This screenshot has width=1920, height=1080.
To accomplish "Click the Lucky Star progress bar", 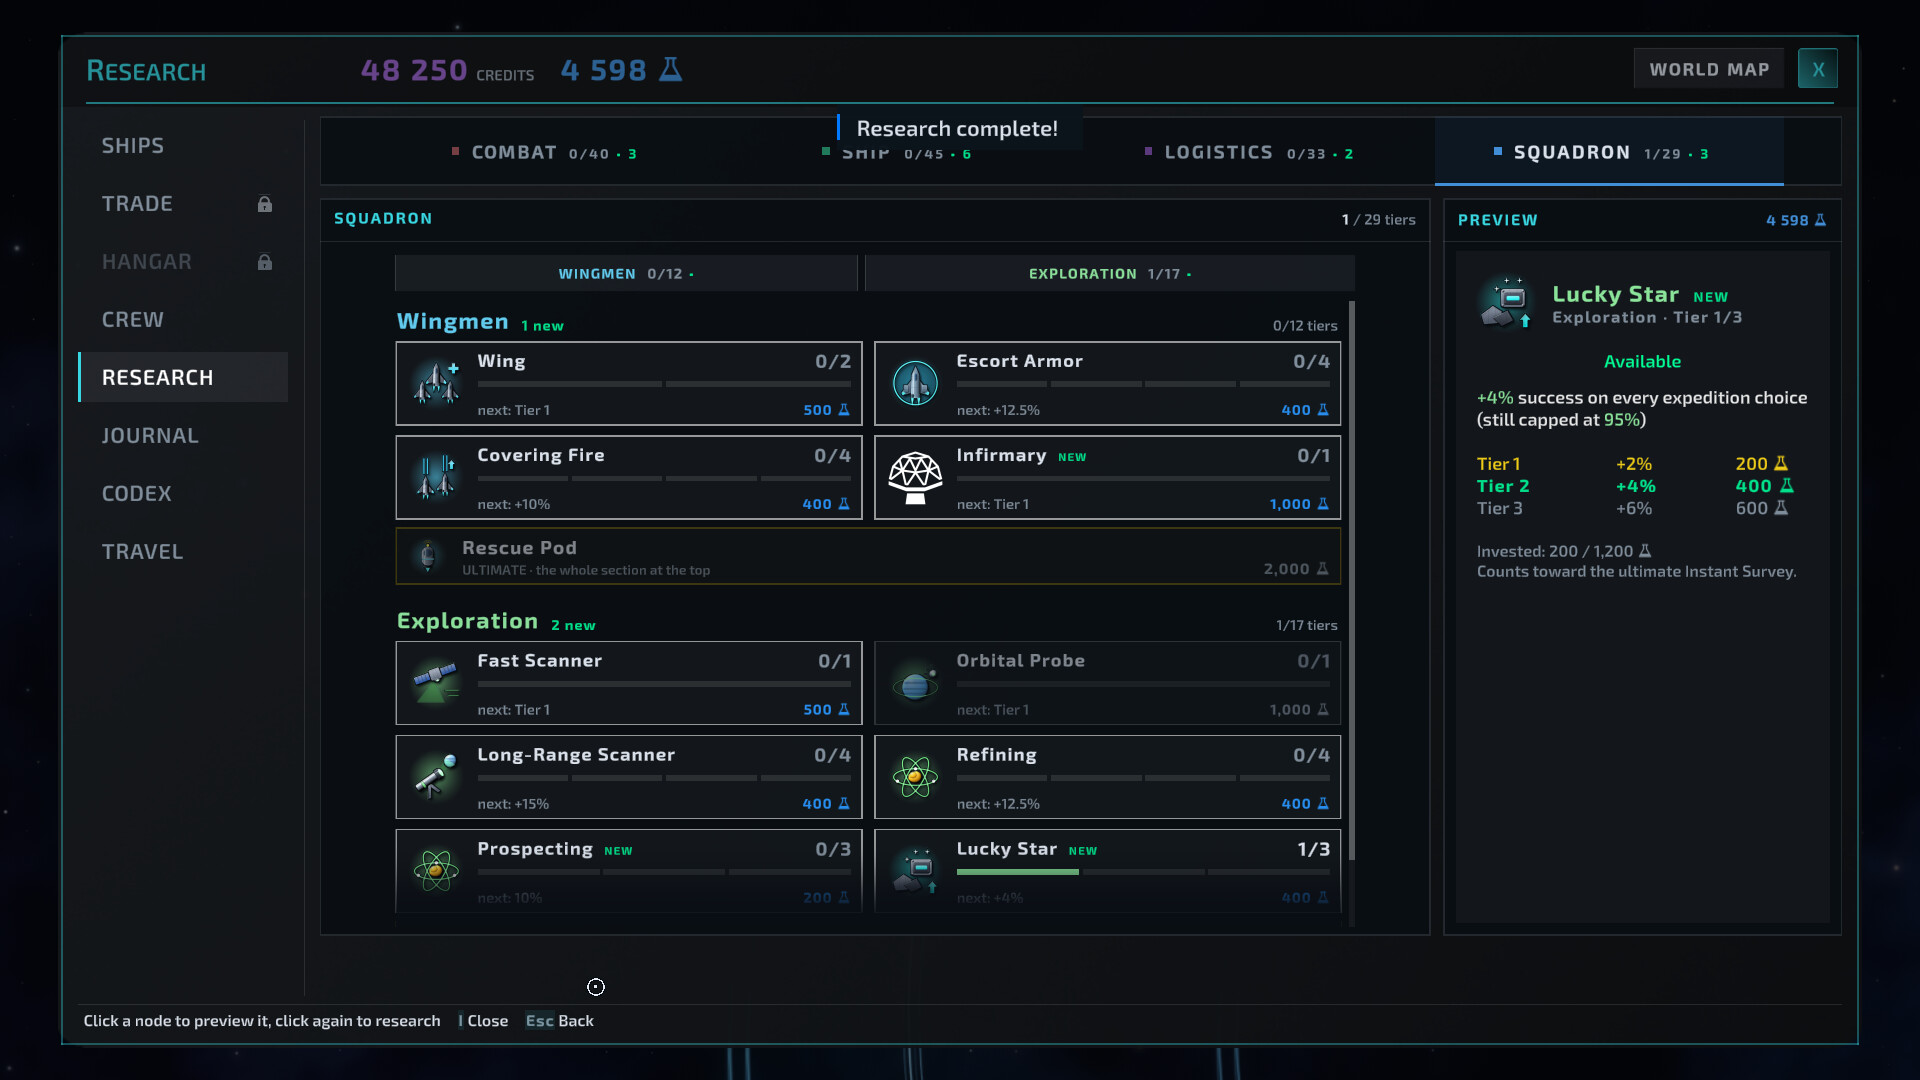I will coord(1143,872).
